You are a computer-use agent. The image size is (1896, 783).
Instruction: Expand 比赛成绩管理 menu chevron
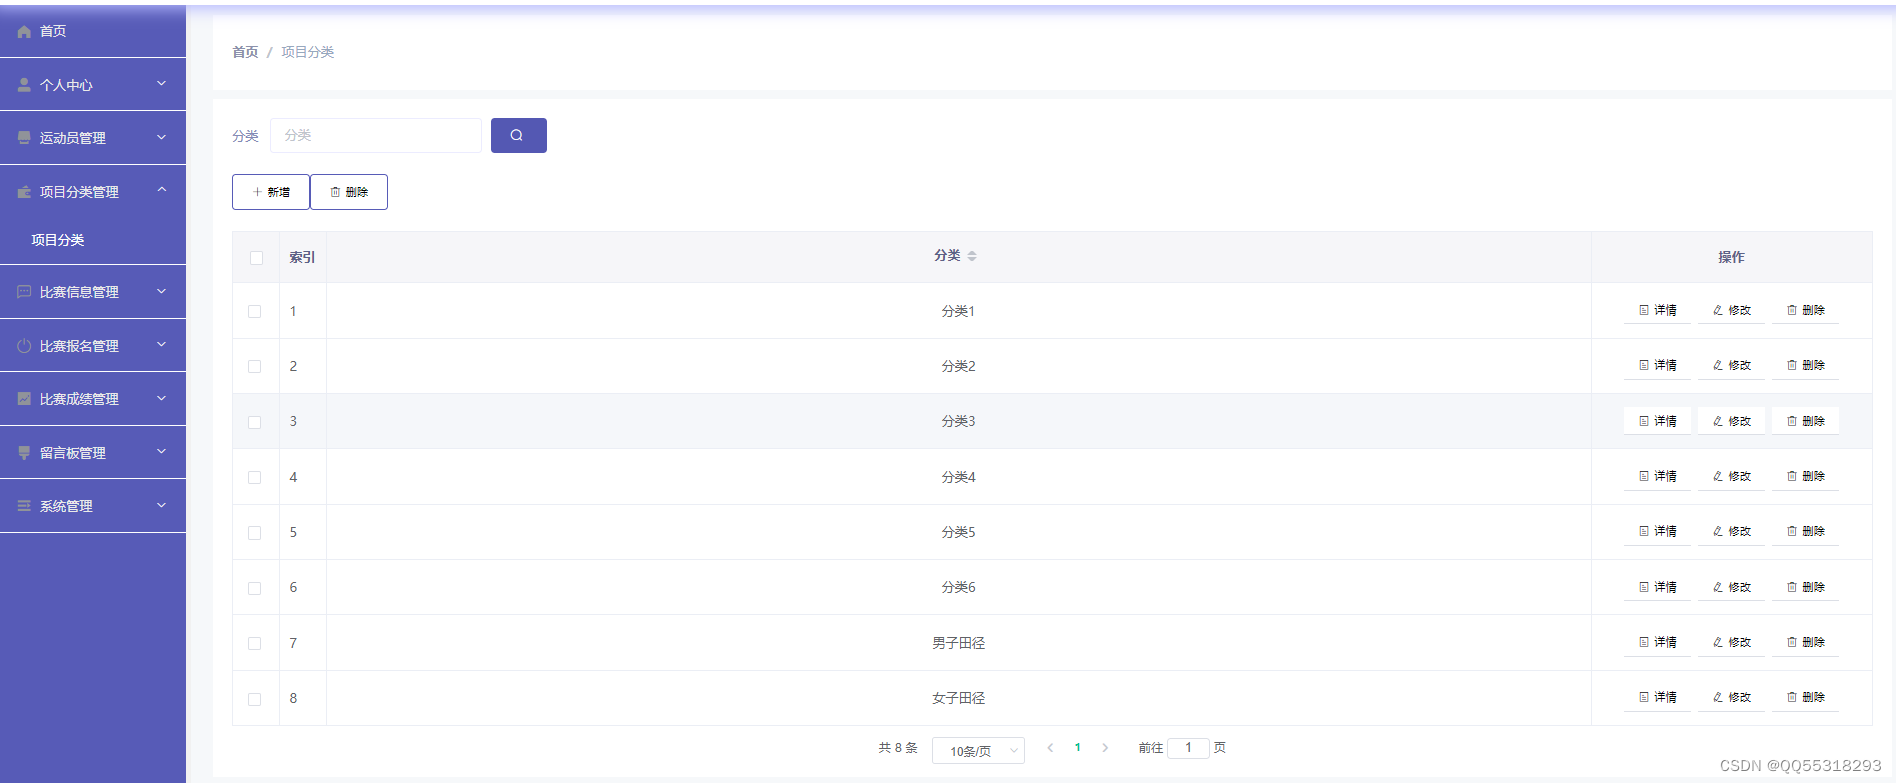[x=161, y=398]
